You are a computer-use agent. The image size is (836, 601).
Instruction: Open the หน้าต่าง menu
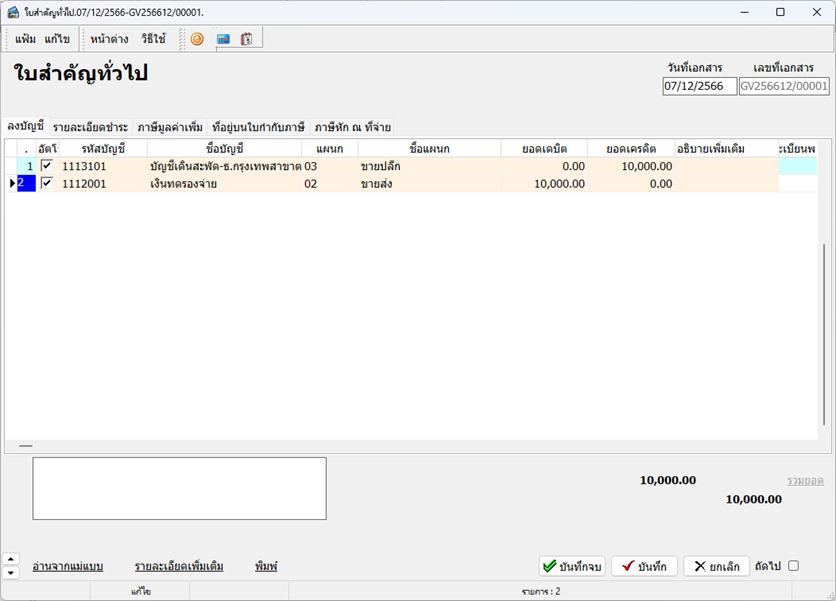[108, 39]
